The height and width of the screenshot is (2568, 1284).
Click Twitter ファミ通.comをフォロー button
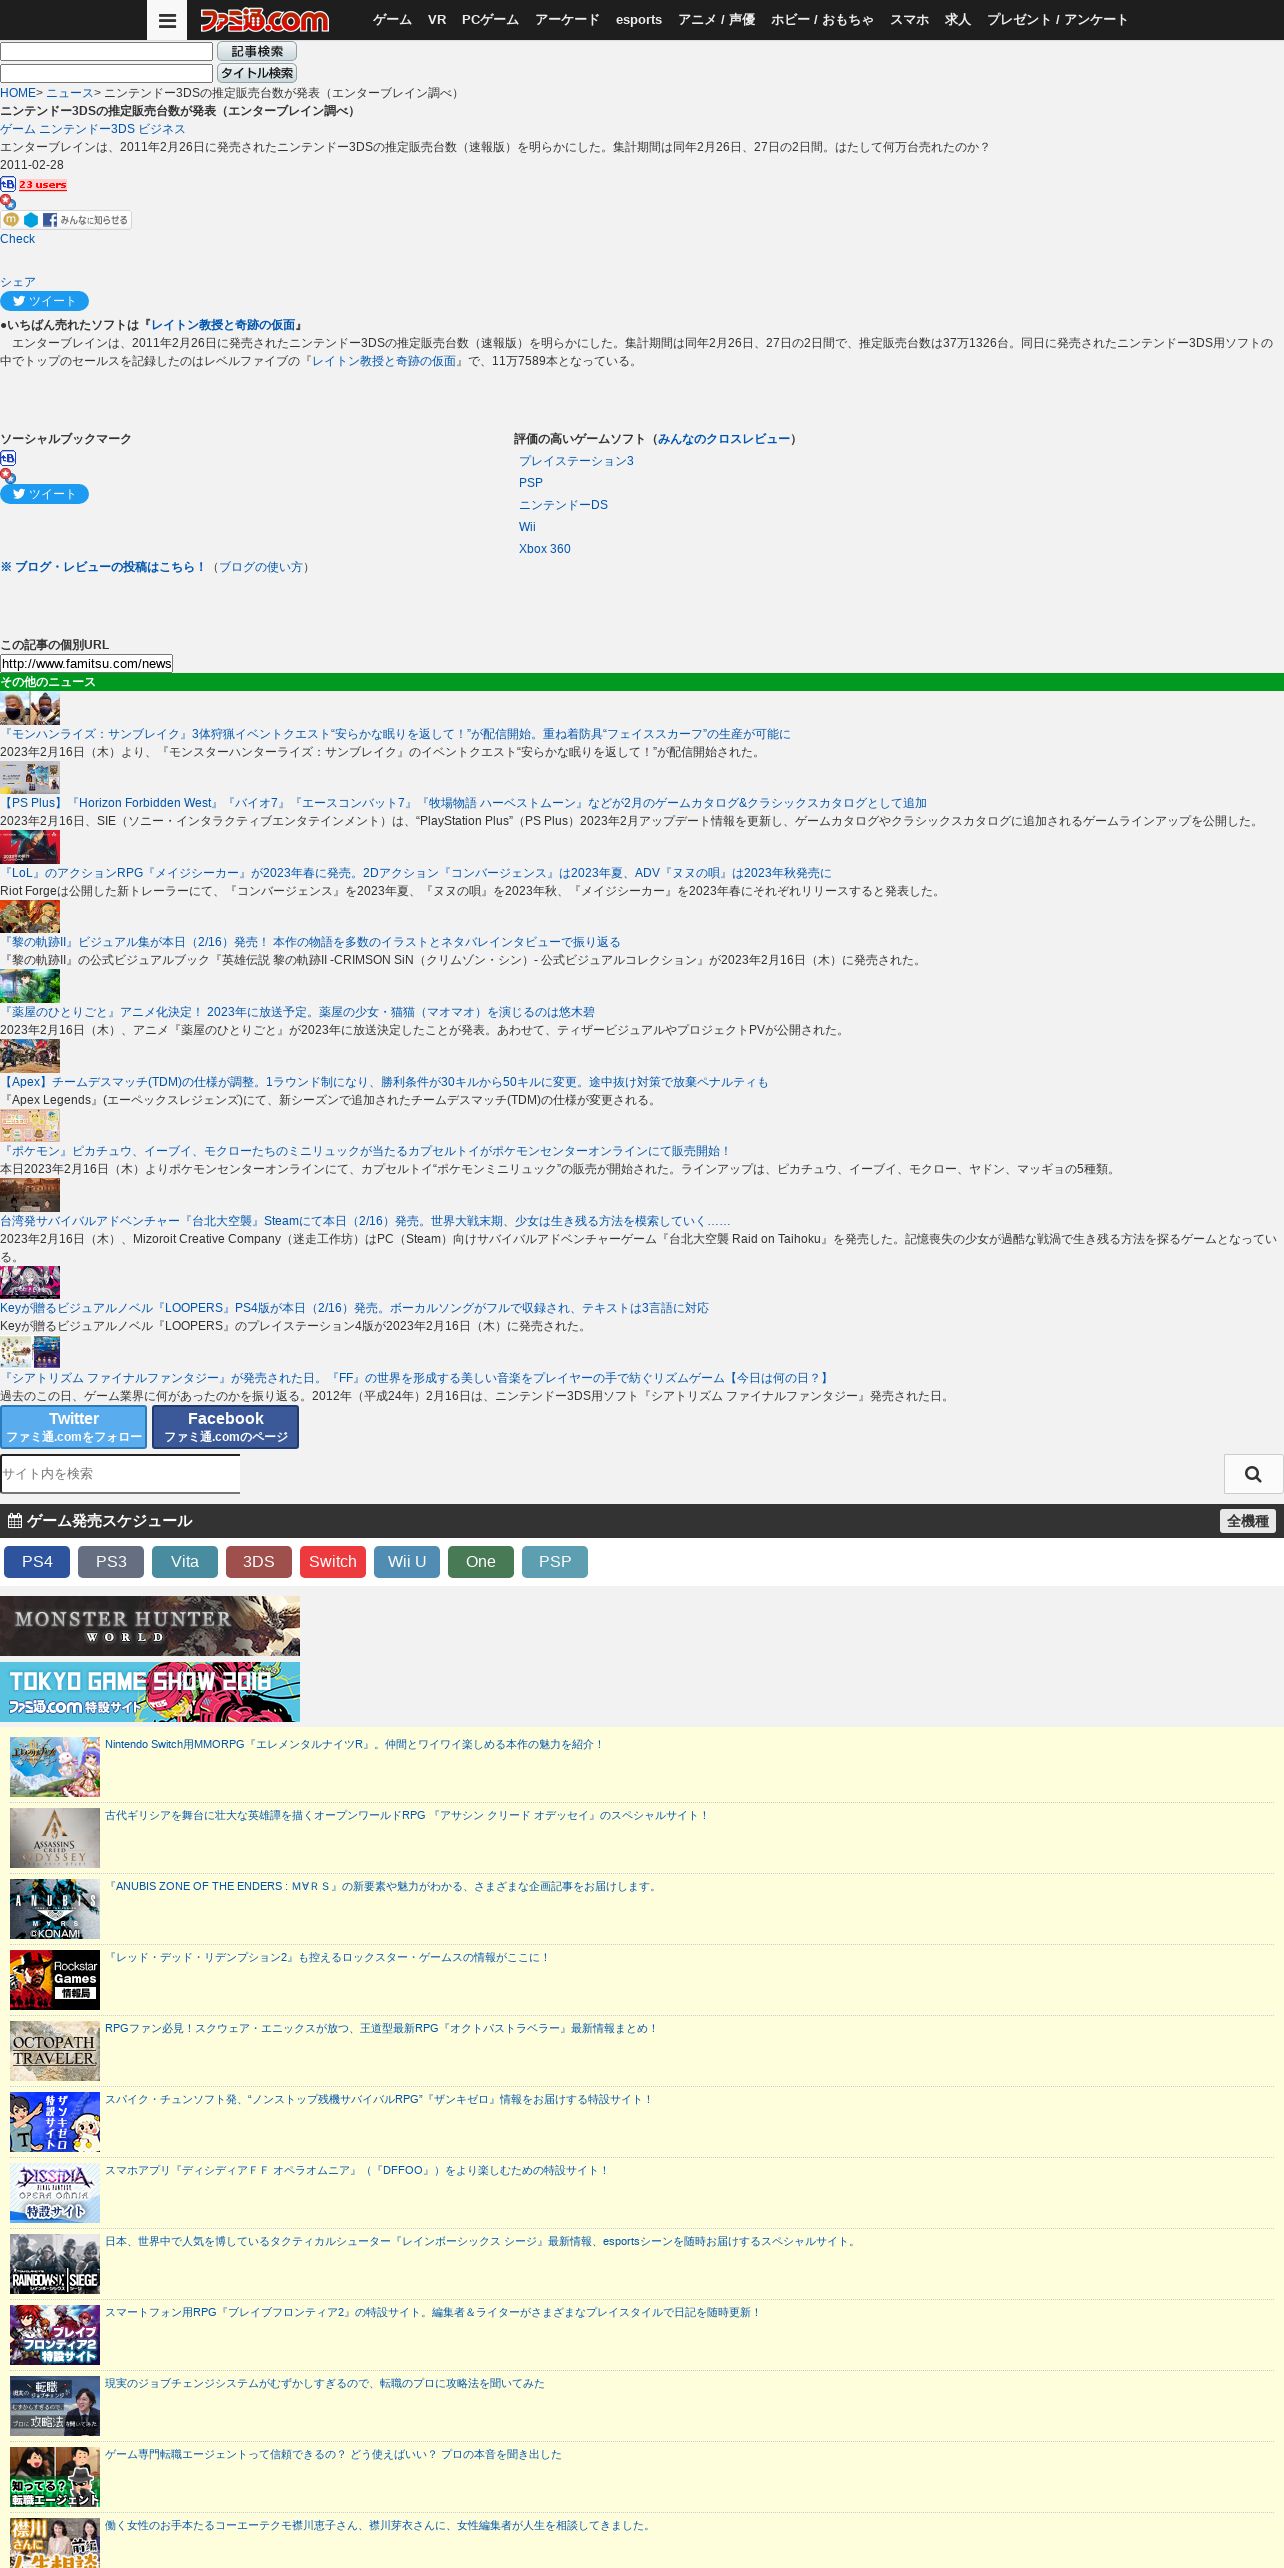click(x=74, y=1427)
